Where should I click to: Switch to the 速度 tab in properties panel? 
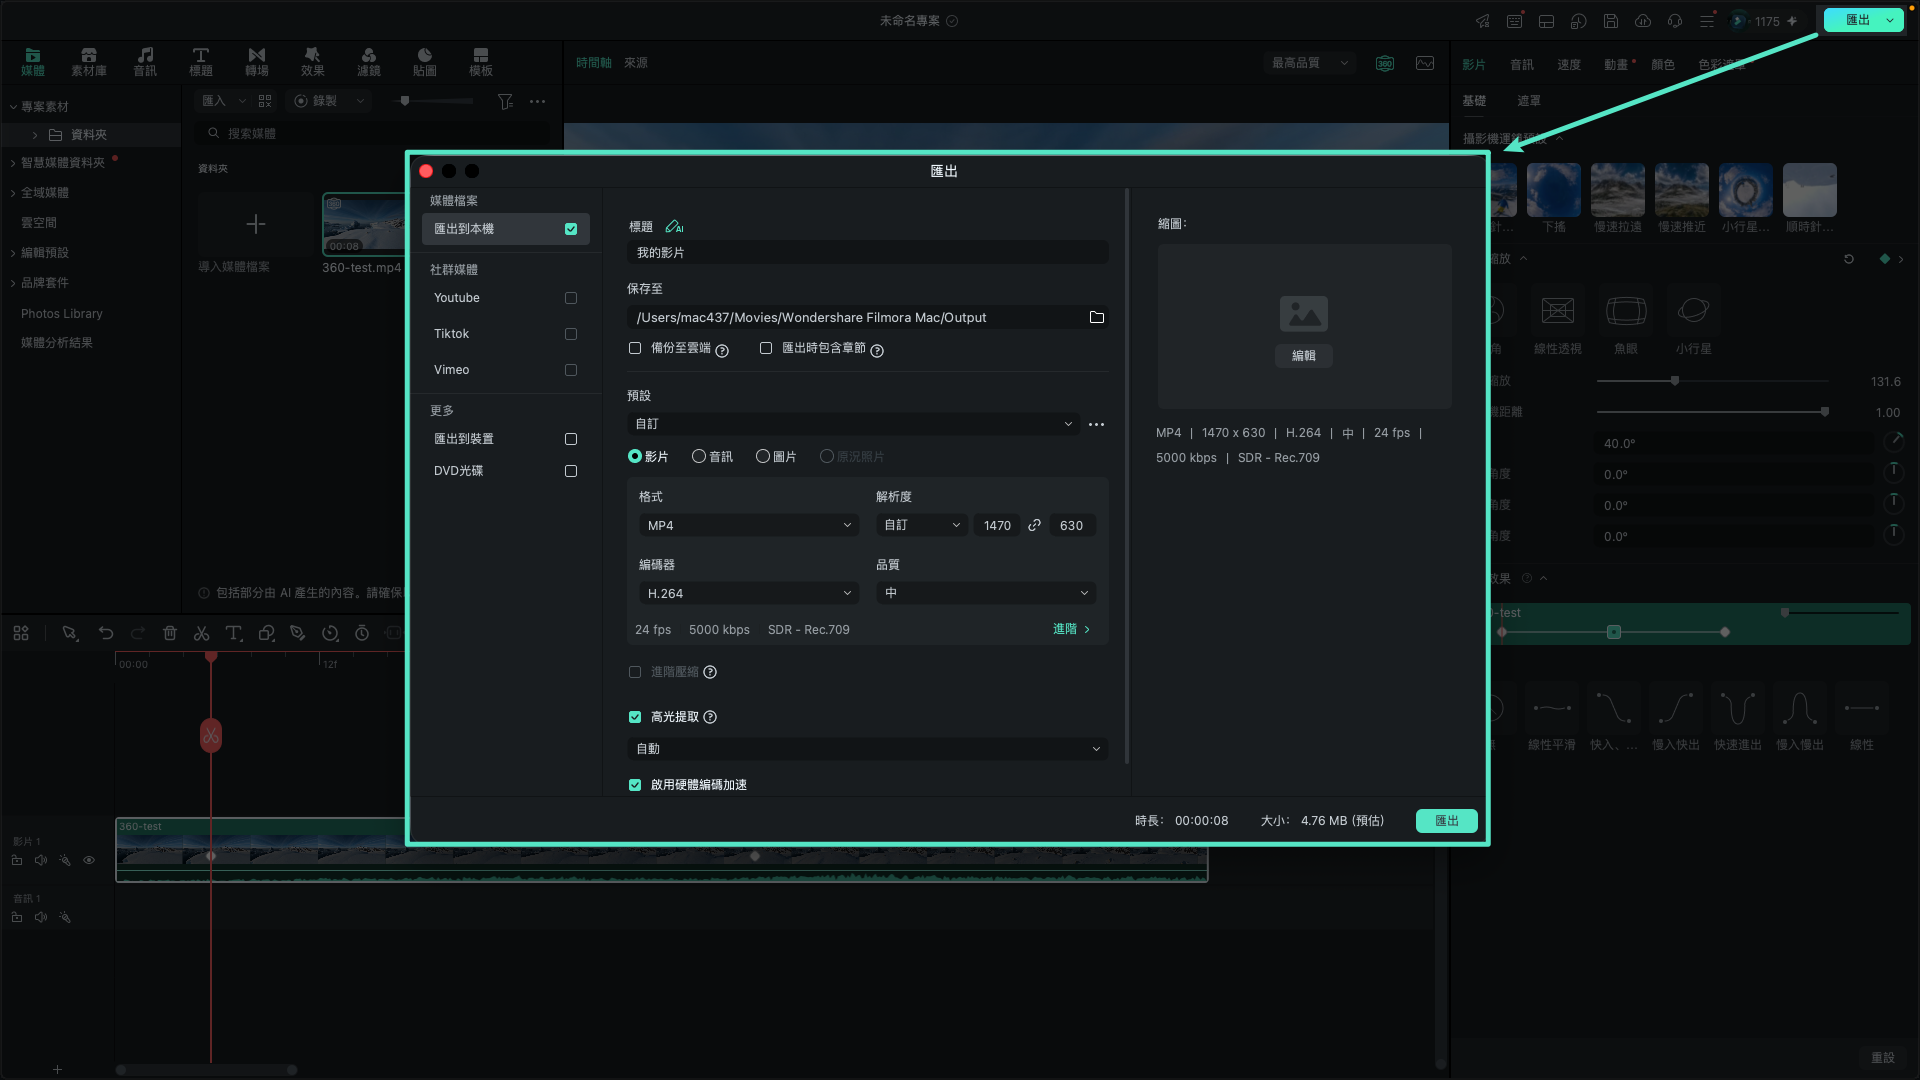point(1569,64)
